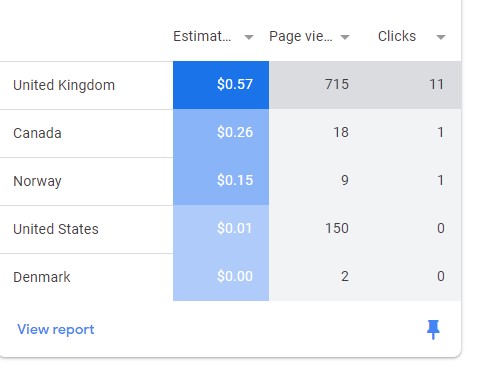Click the 11 clicks cell for United Kingdom
This screenshot has width=480, height=377.
tap(413, 85)
